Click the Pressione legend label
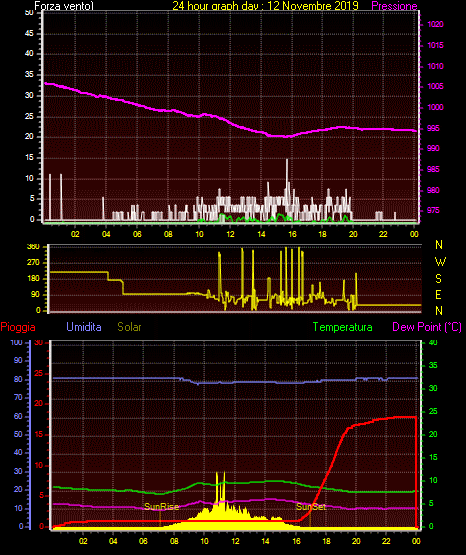The width and height of the screenshot is (466, 555). 394,6
